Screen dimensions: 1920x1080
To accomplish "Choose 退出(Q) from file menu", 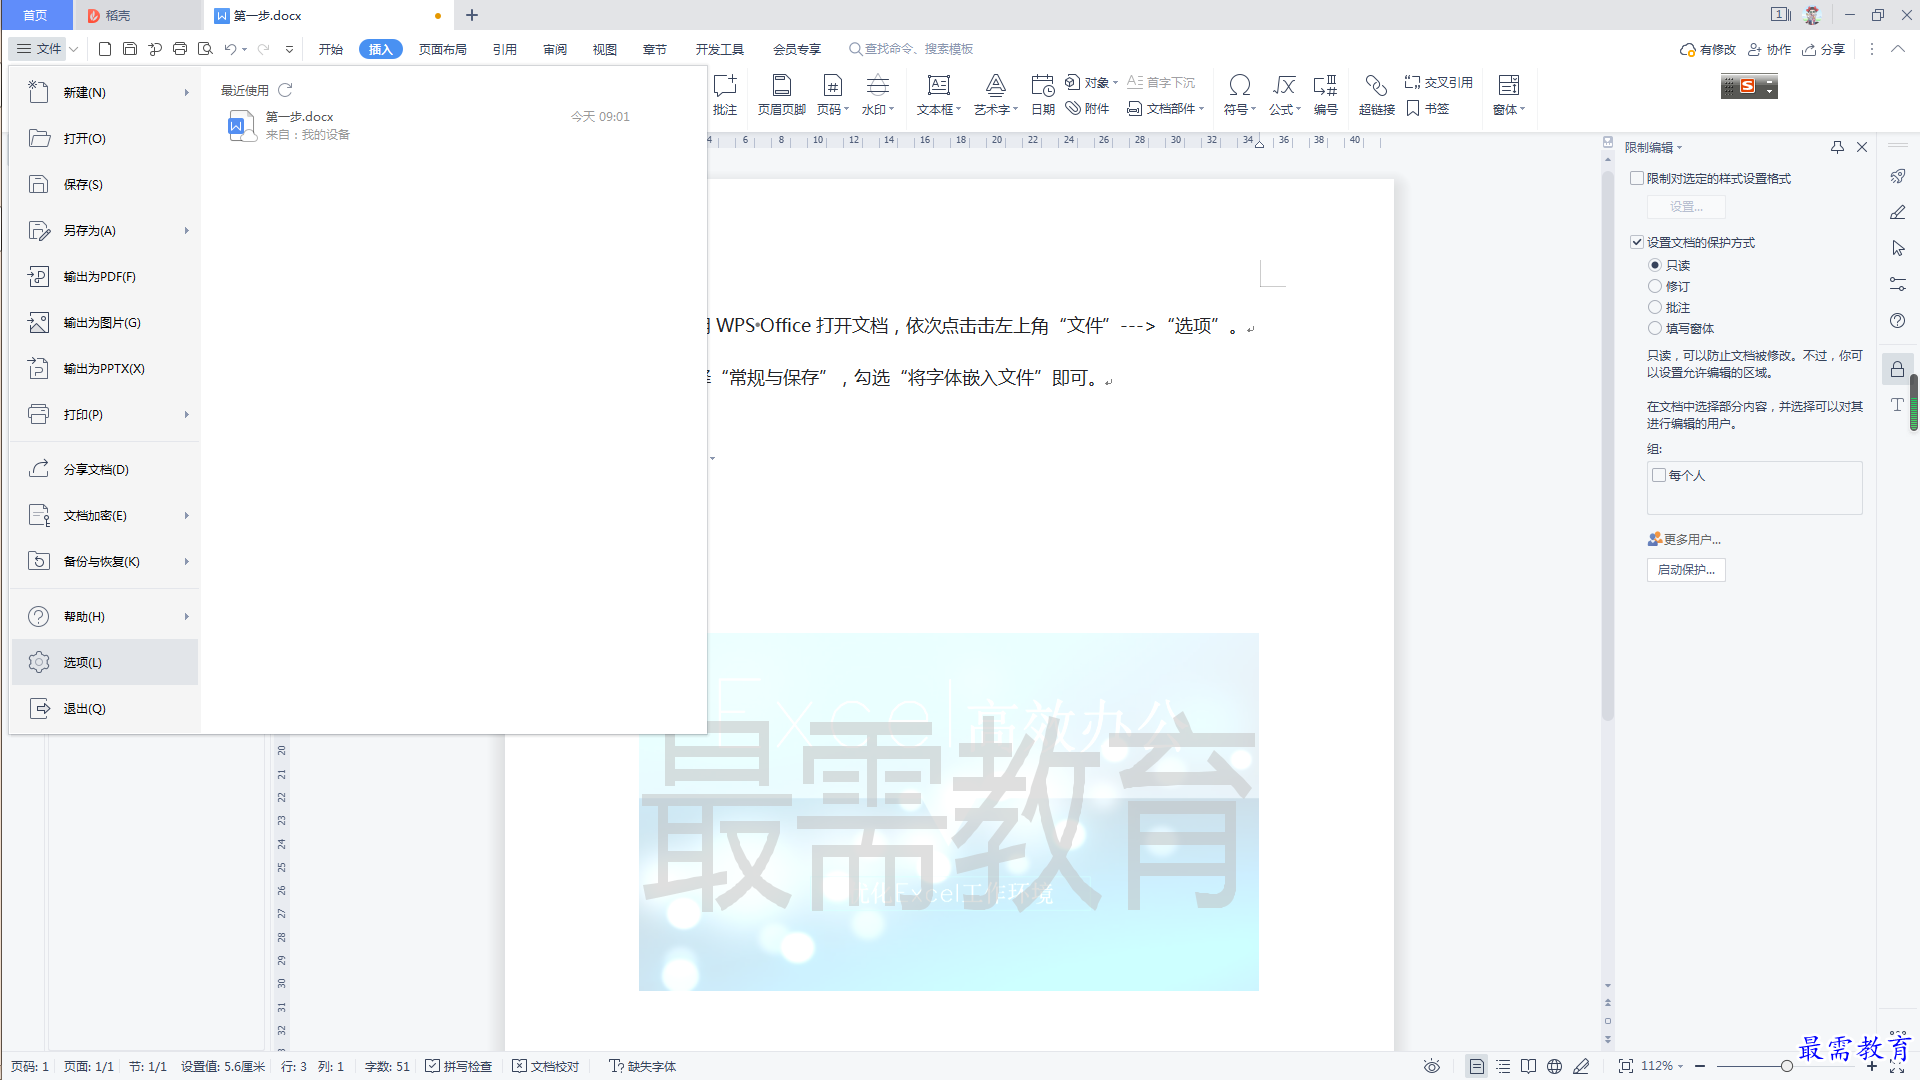I will click(105, 708).
